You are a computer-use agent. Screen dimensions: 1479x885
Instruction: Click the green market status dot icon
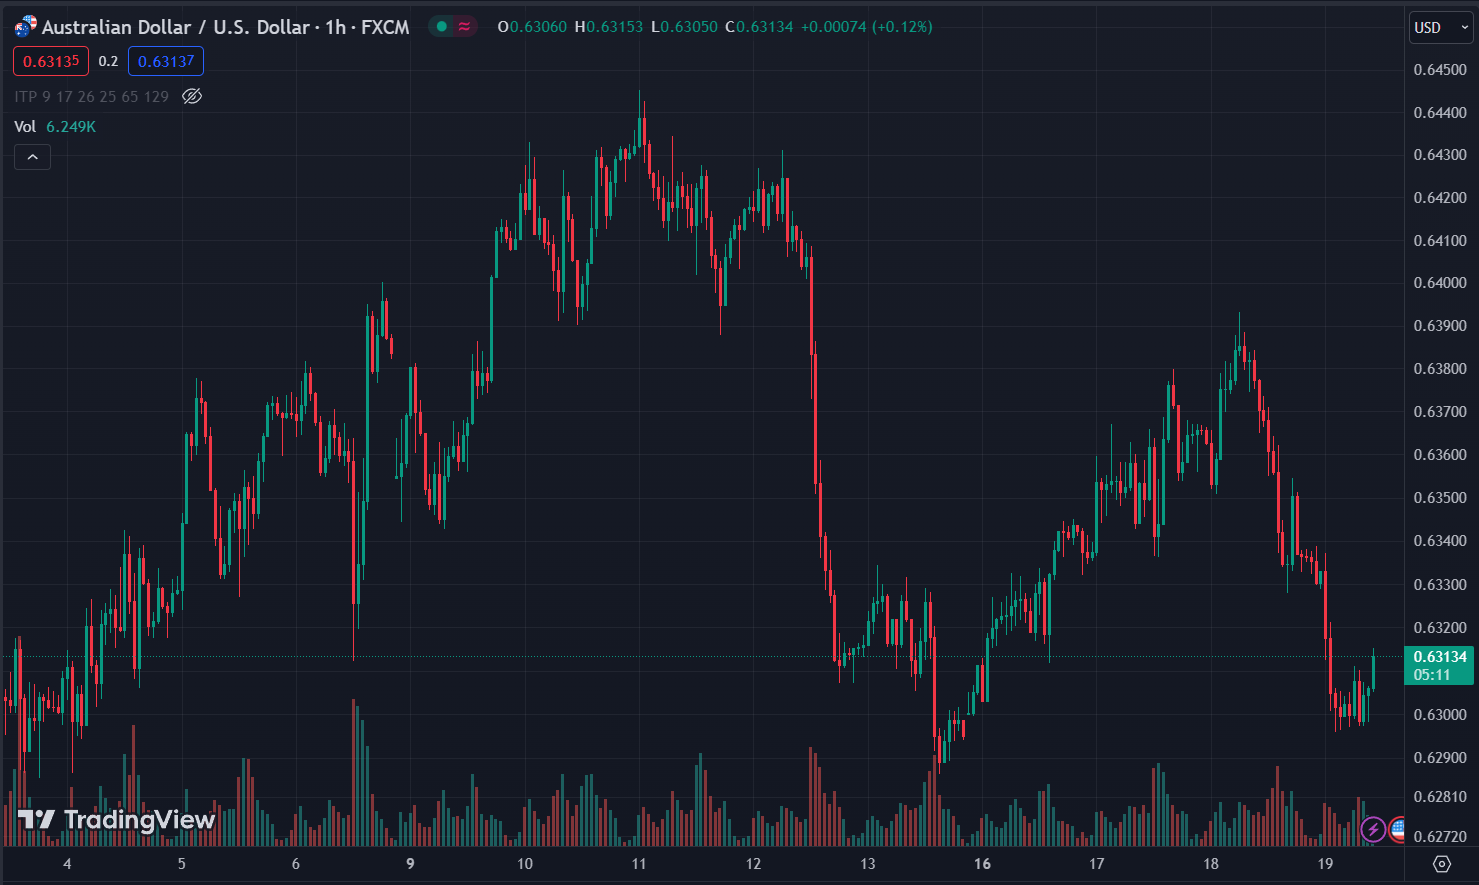pyautogui.click(x=441, y=27)
